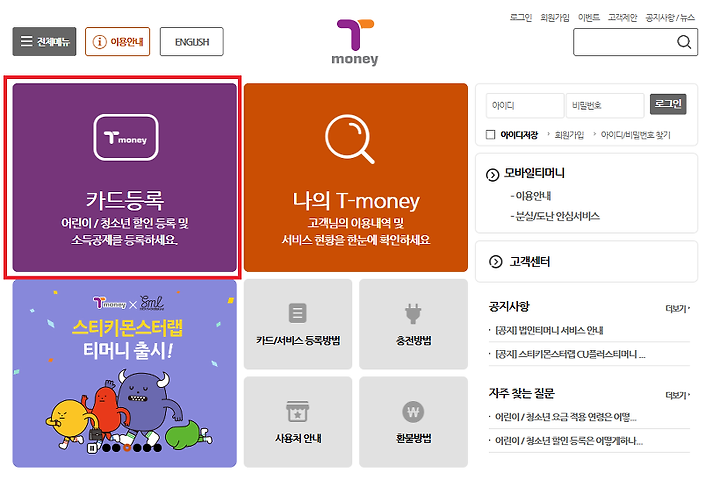The height and width of the screenshot is (487, 720).
Task: Open 카드/서비스 등록방법 document icon tile
Action: coord(298,324)
